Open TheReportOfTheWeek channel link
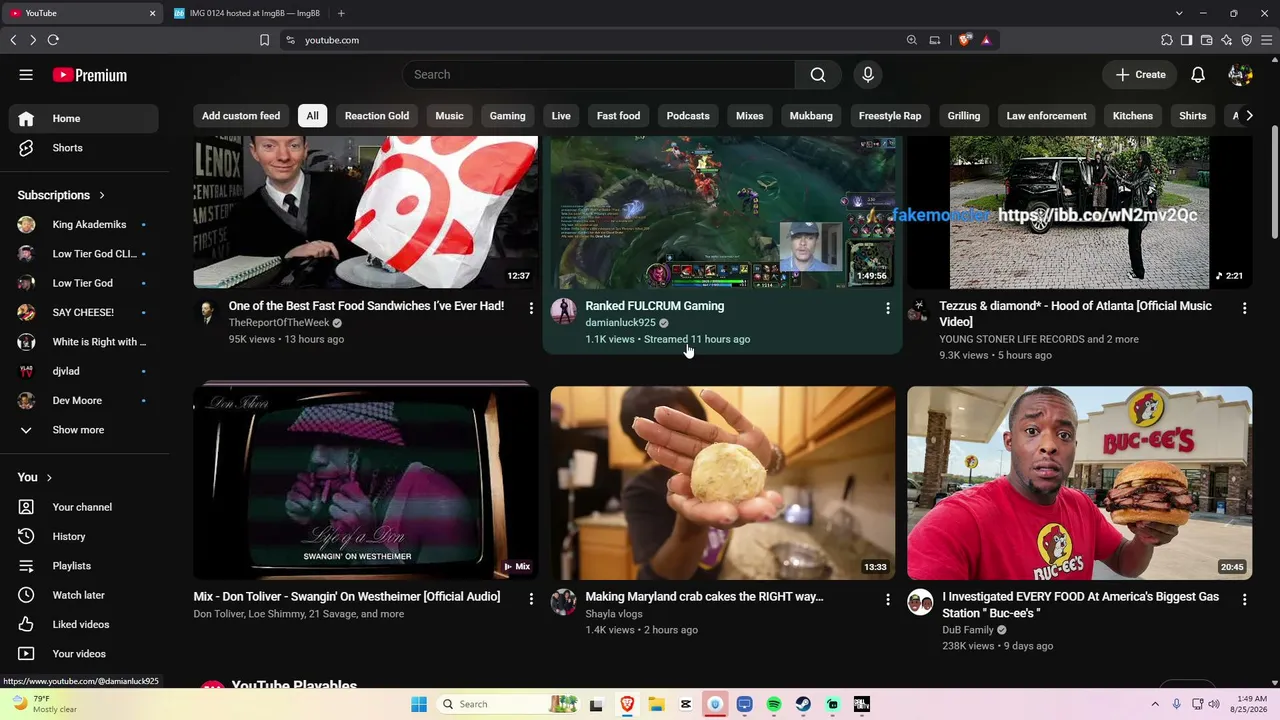This screenshot has height=720, width=1280. point(278,323)
